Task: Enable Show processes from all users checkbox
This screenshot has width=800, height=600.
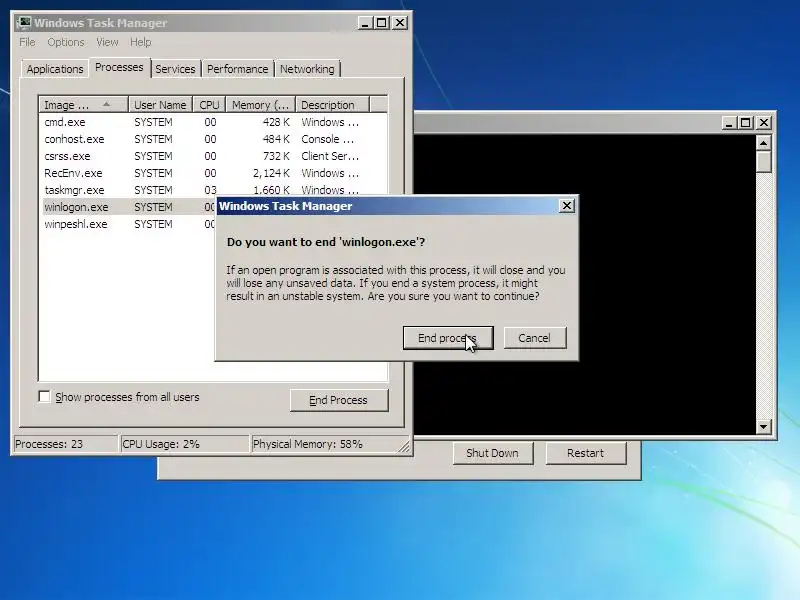Action: (x=44, y=396)
